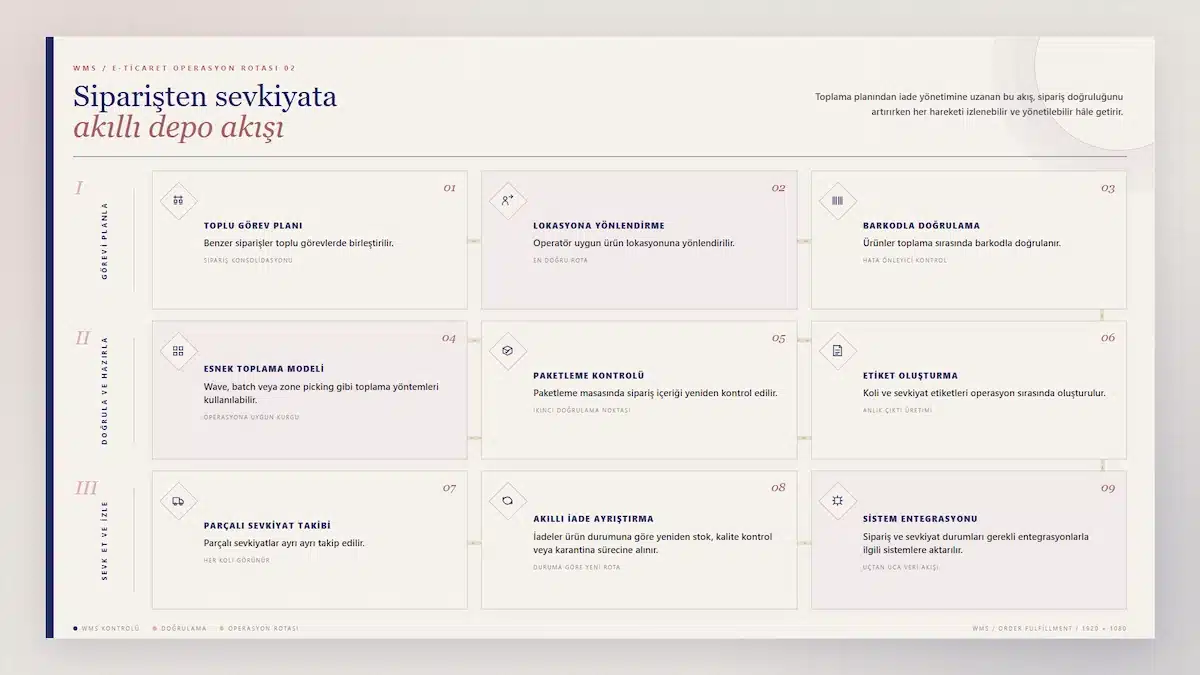Click the card number 03
1200x675 pixels.
pyautogui.click(x=1108, y=188)
